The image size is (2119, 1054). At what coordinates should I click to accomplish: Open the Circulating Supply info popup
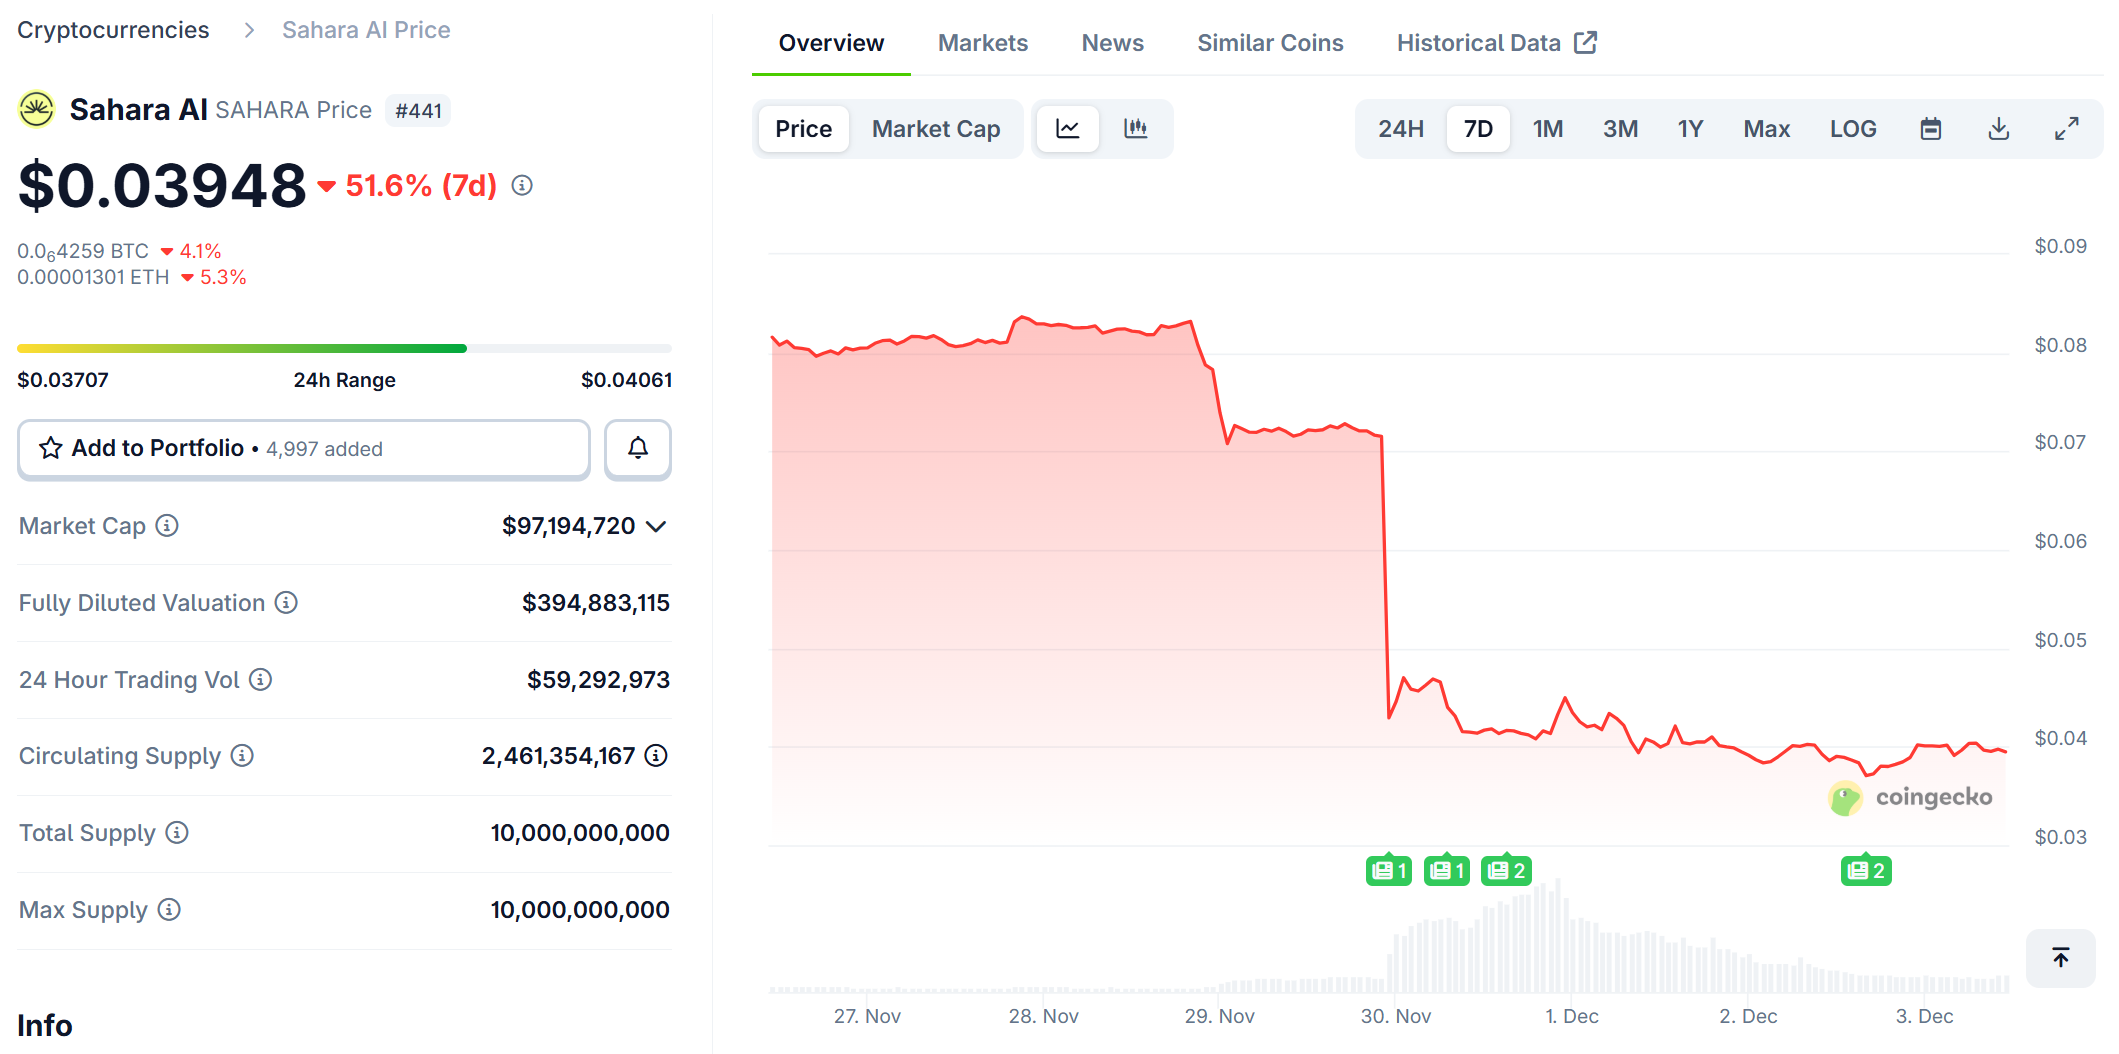[x=241, y=756]
